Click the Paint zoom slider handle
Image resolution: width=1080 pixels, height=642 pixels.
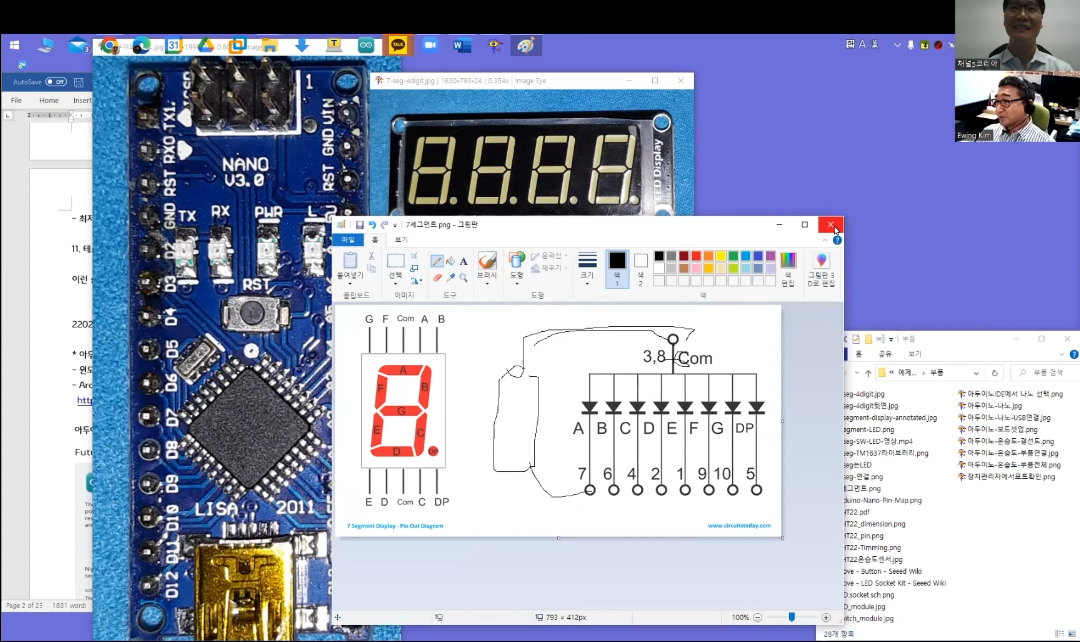[792, 617]
